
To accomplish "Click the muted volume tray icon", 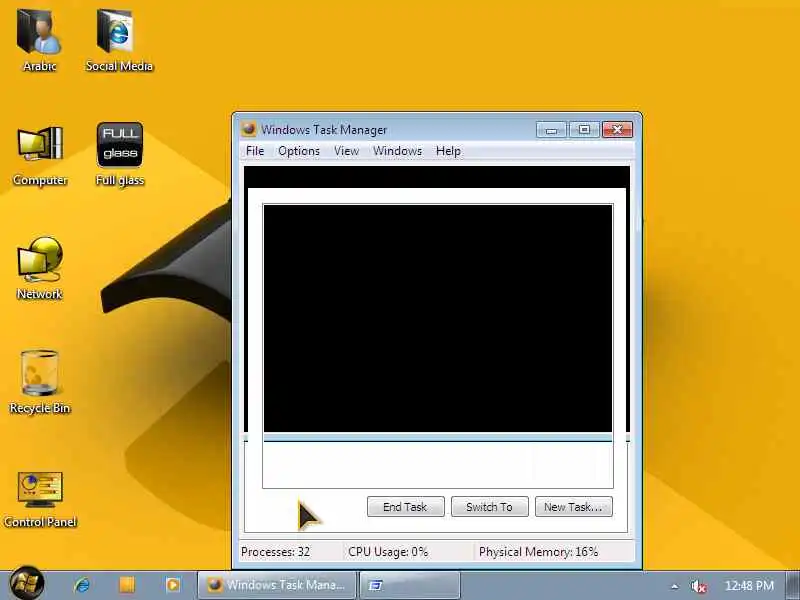I will click(x=698, y=586).
